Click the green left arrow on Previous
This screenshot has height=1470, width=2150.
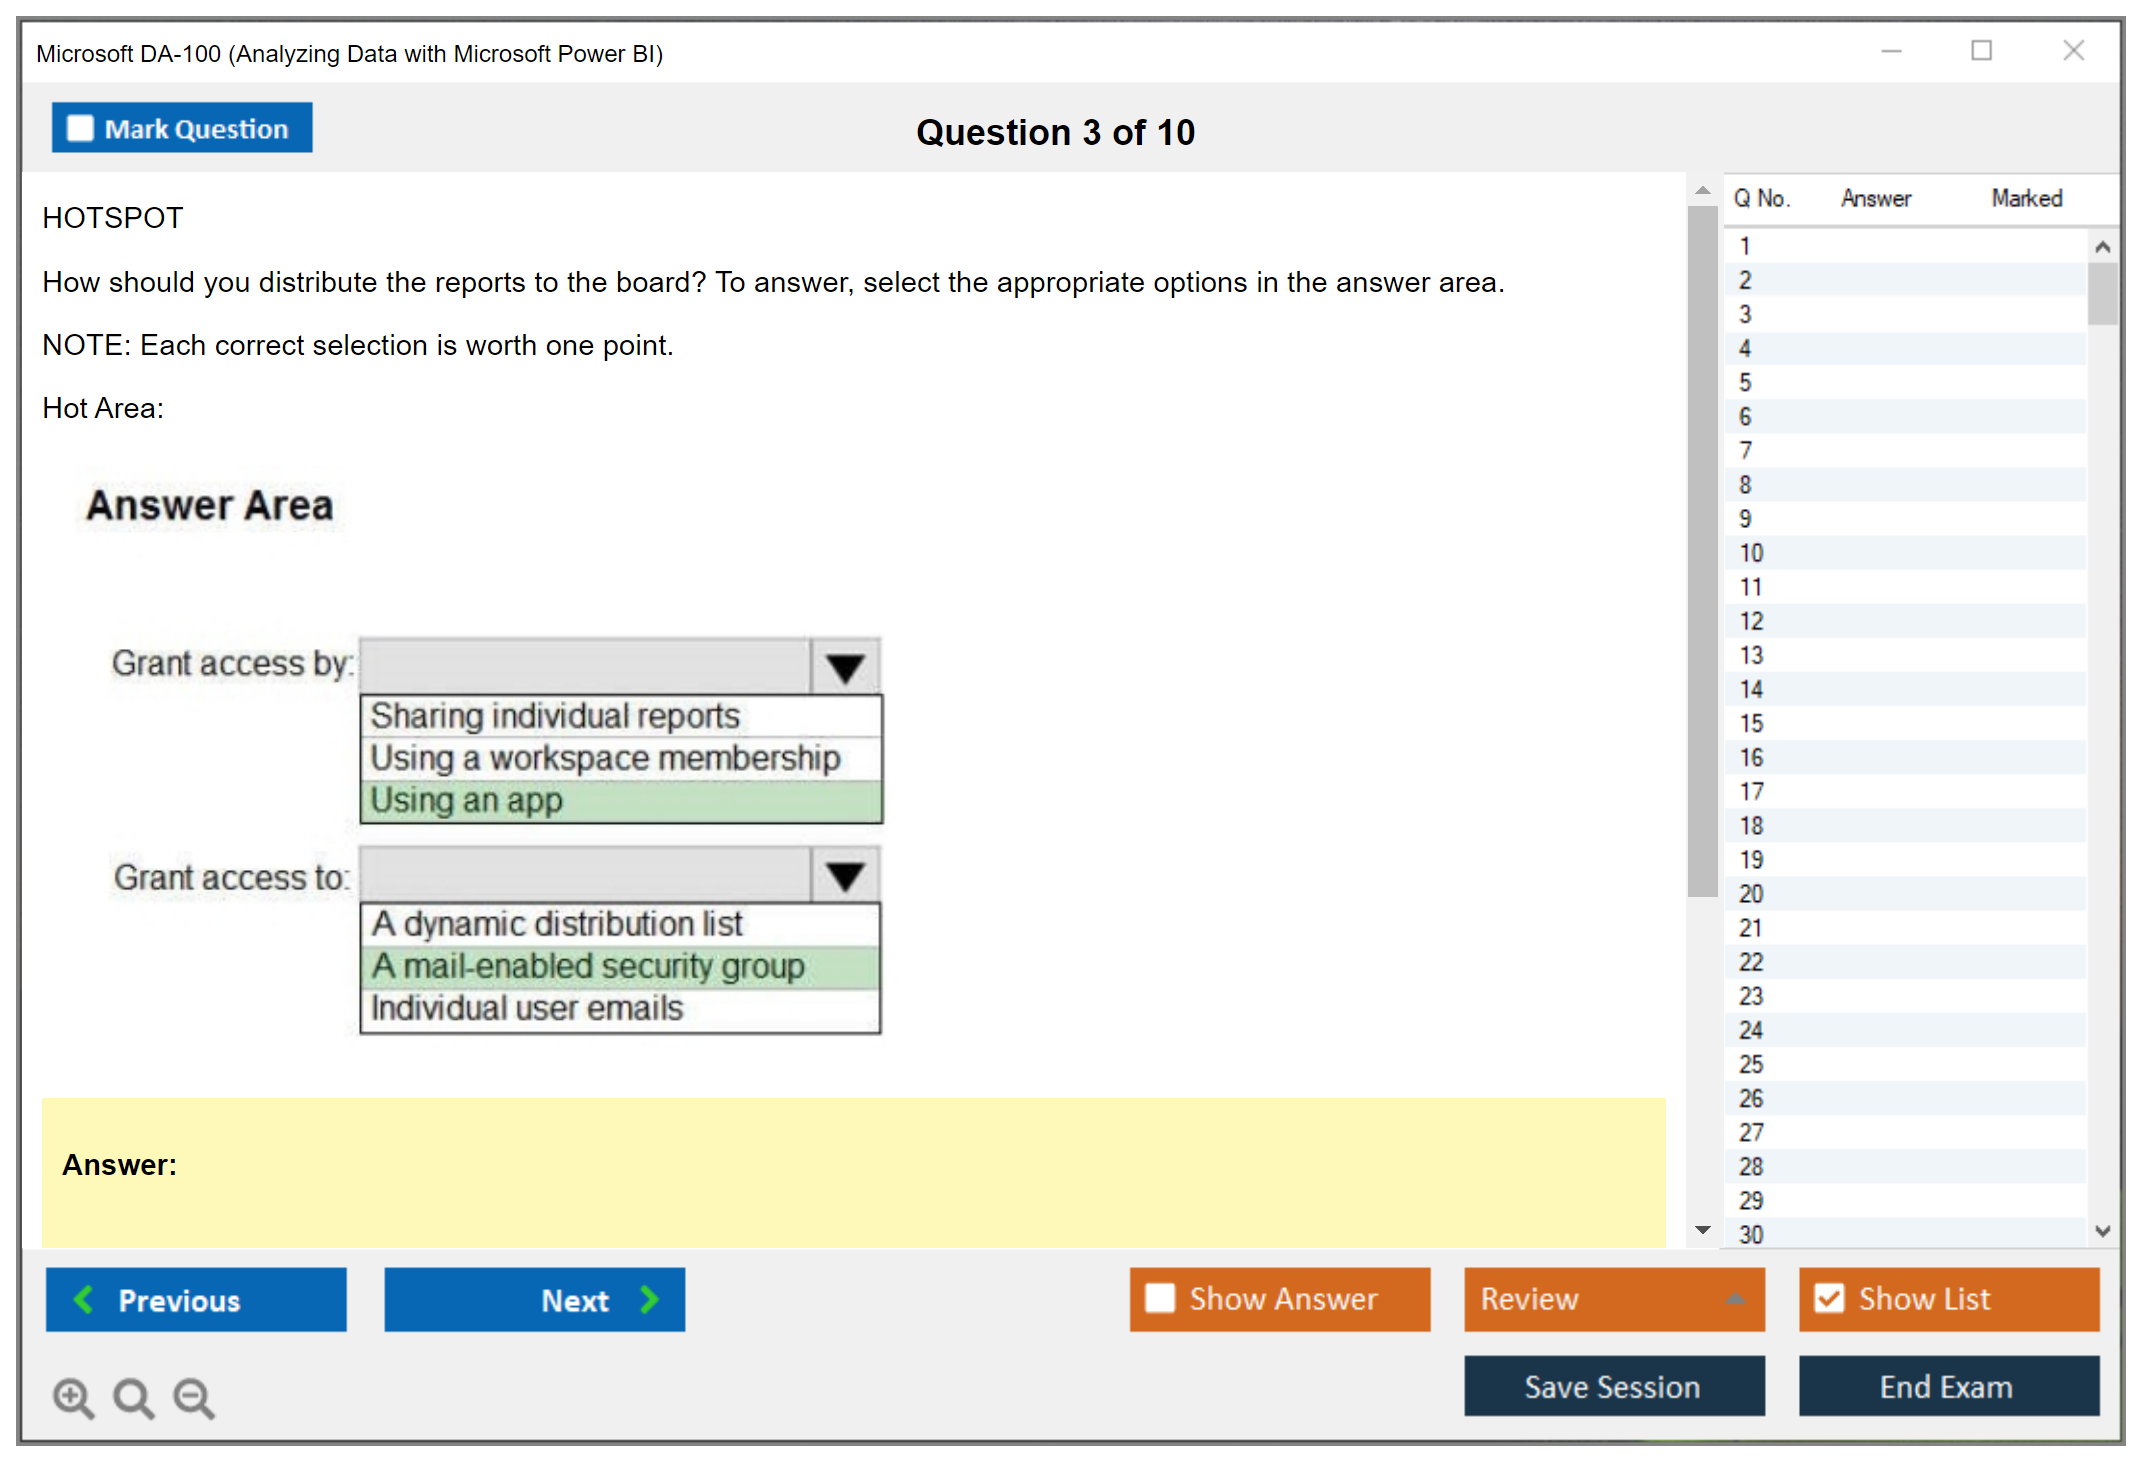[x=84, y=1299]
